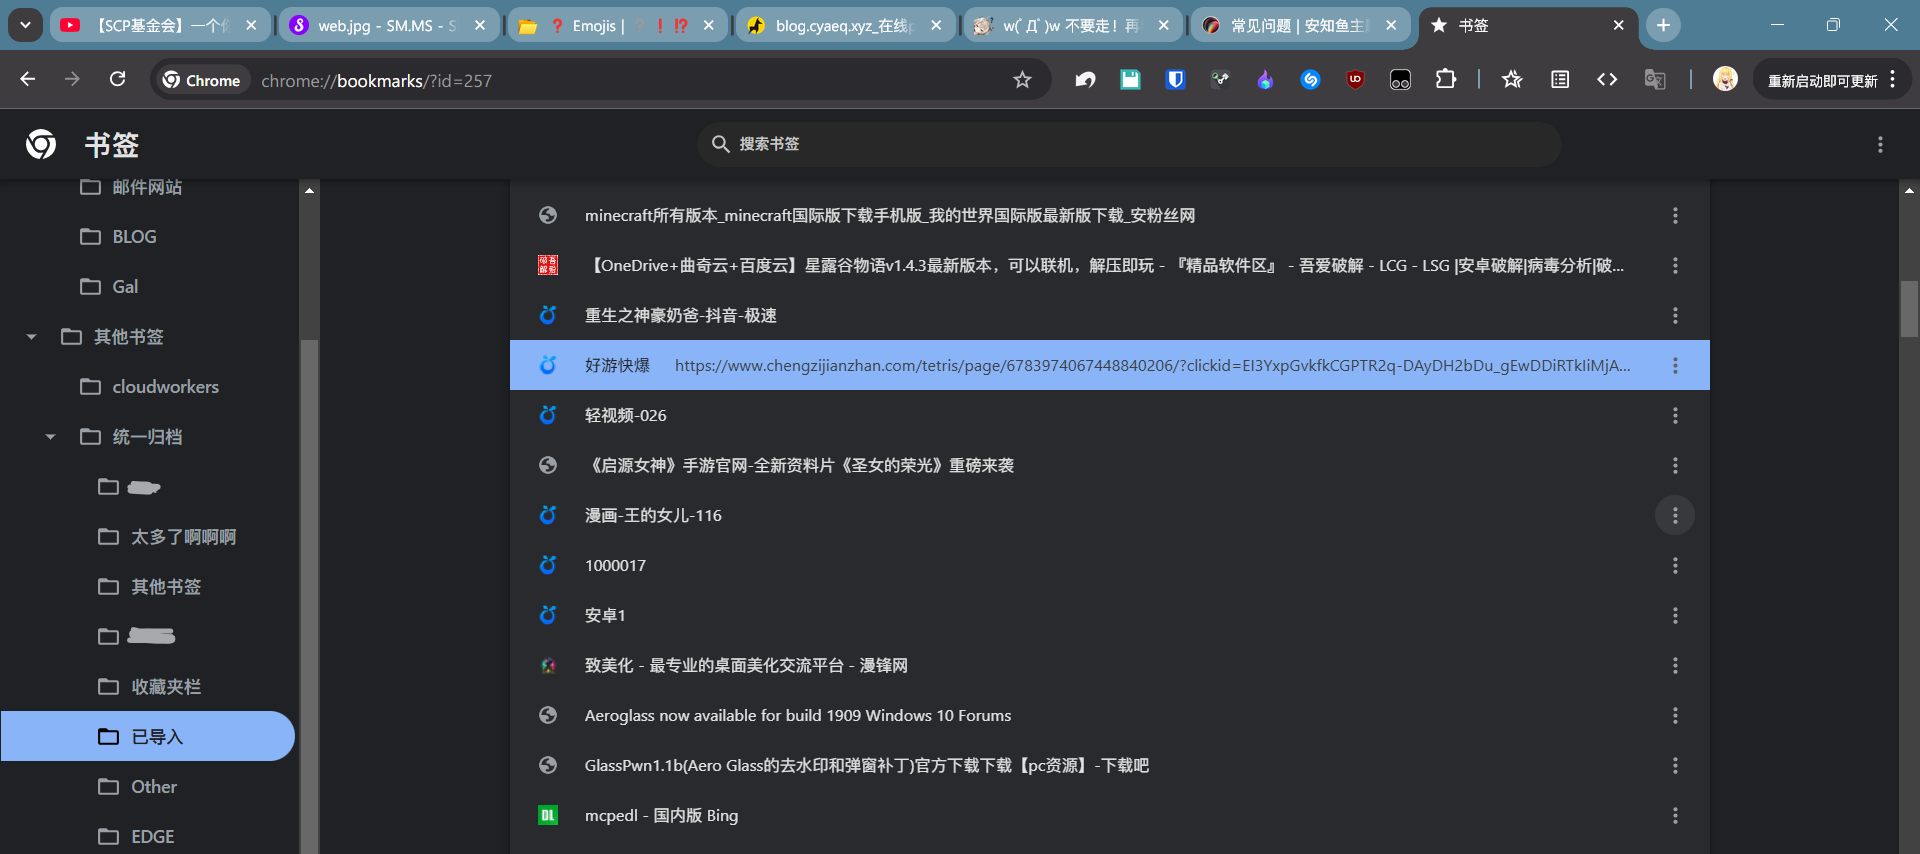Open the side panel list icon
This screenshot has height=854, width=1920.
[x=1559, y=80]
